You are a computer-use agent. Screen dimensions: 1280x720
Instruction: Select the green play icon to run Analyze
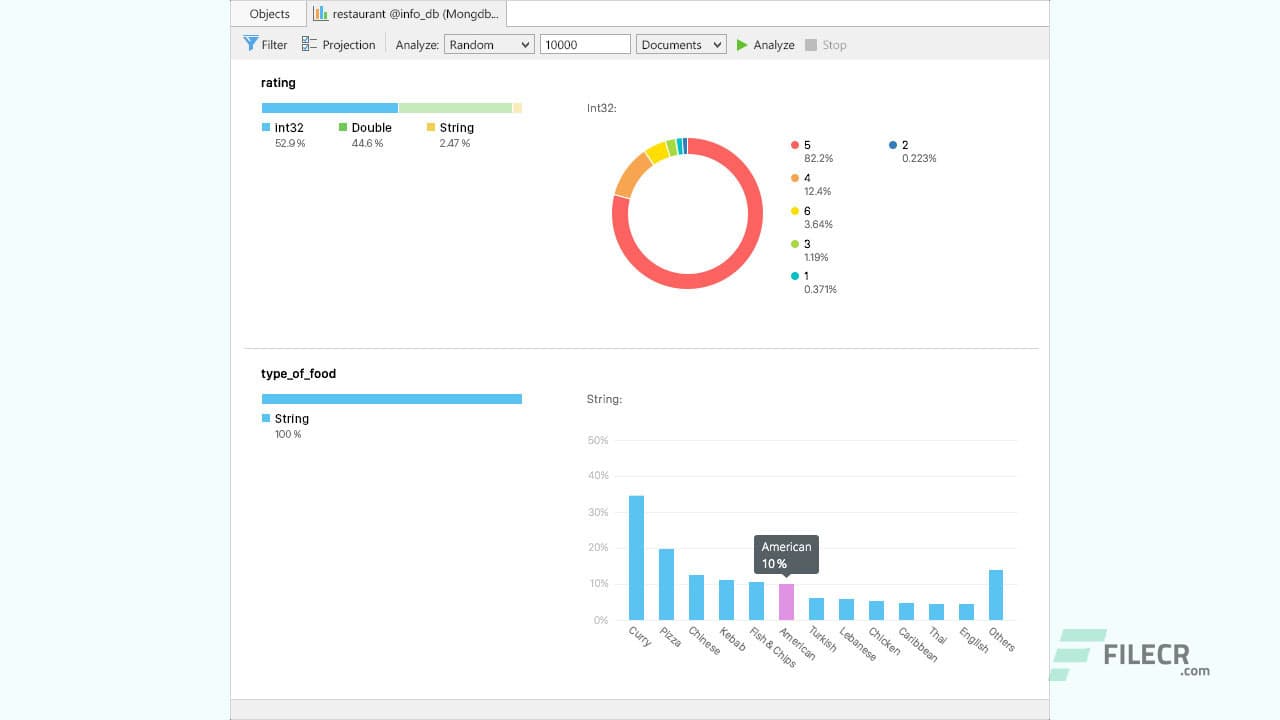pyautogui.click(x=741, y=44)
